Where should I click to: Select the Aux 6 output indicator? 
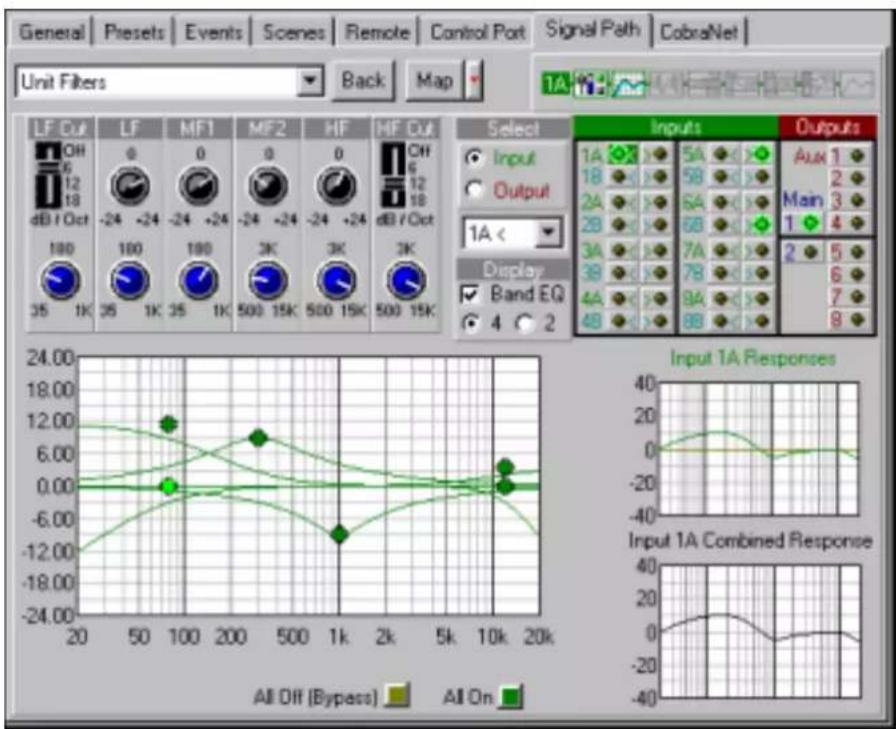[857, 274]
